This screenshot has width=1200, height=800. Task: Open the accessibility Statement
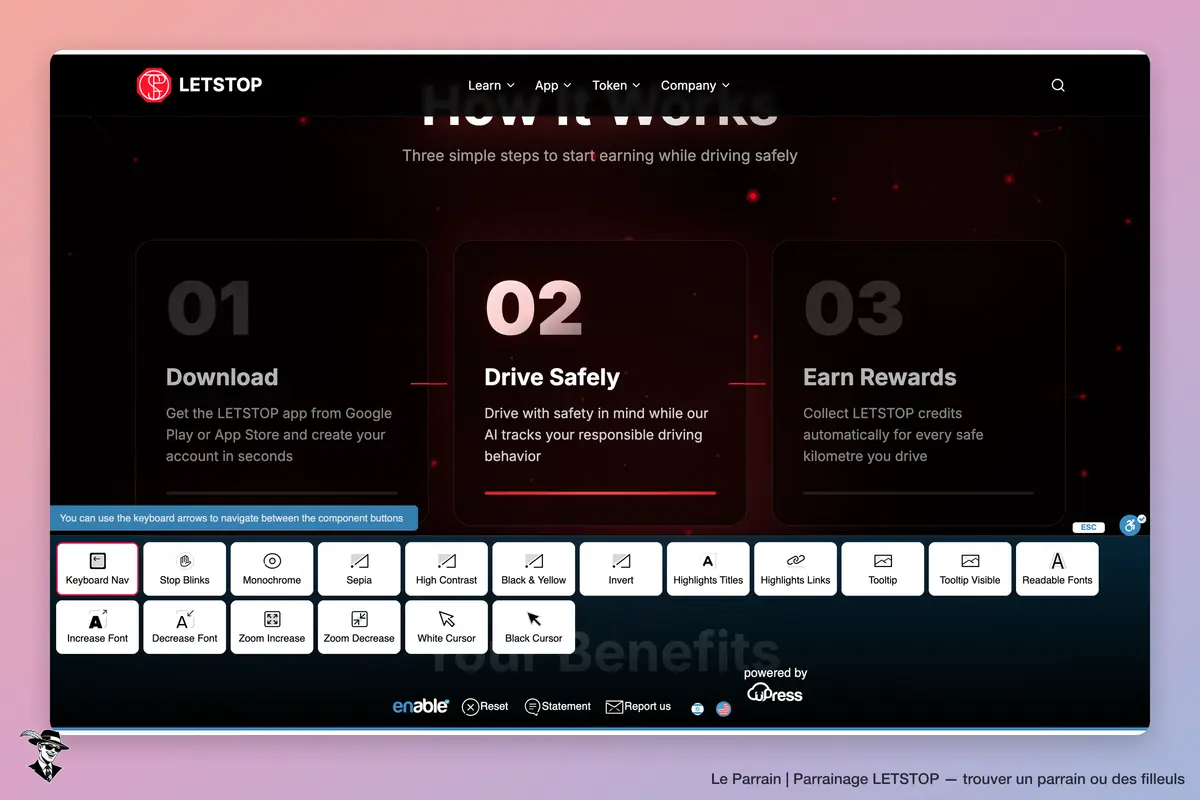(558, 707)
